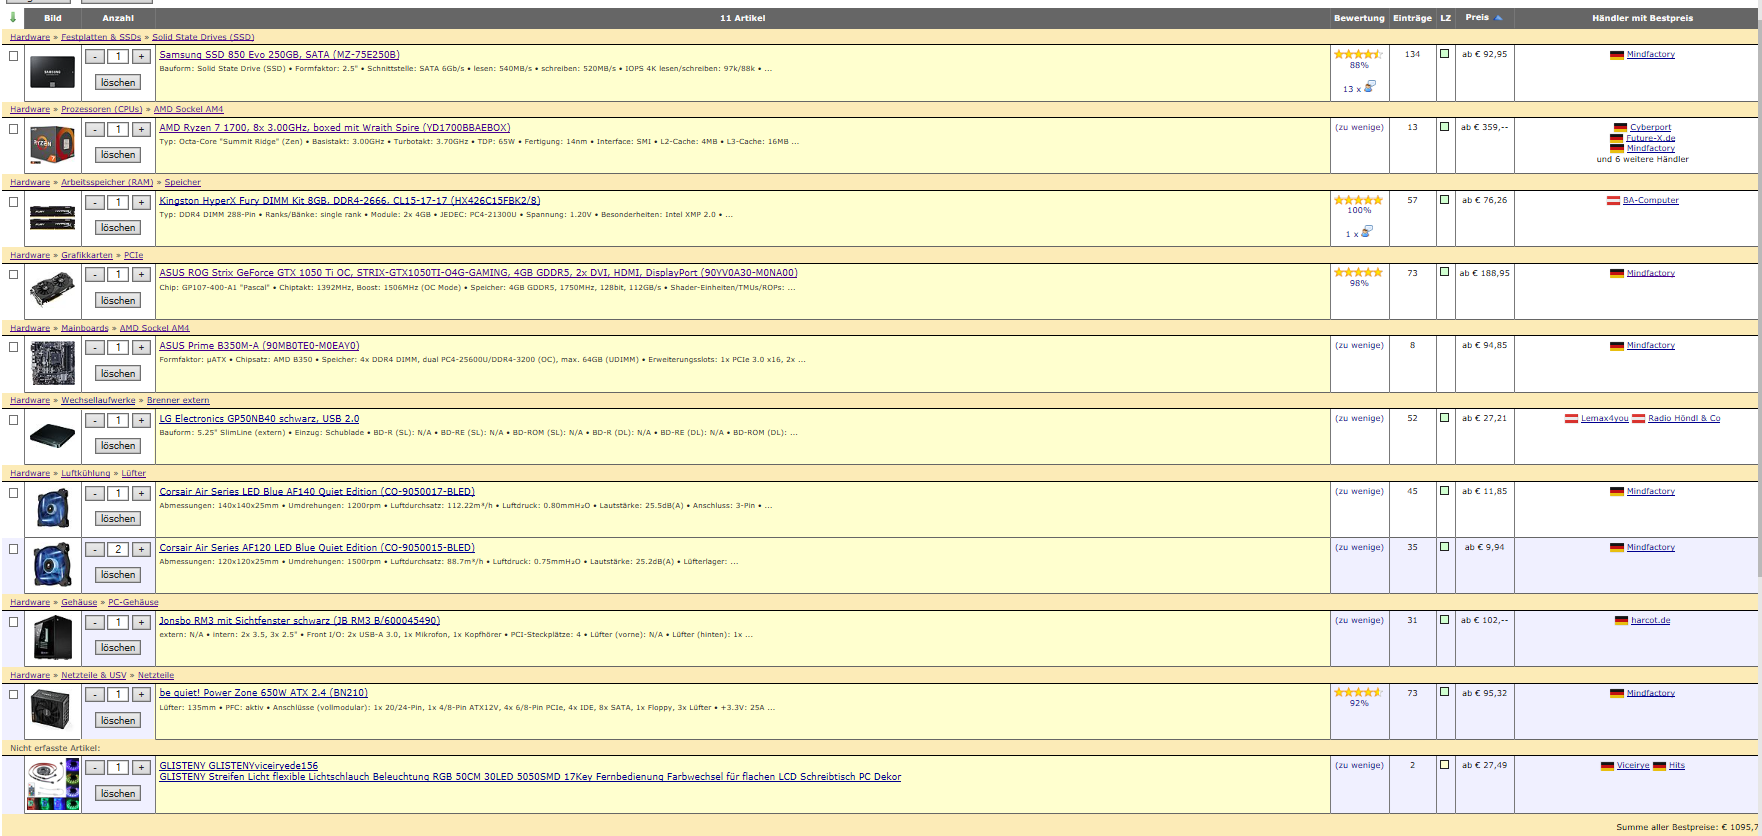
Task: Click the Anzahl column header
Action: [118, 18]
